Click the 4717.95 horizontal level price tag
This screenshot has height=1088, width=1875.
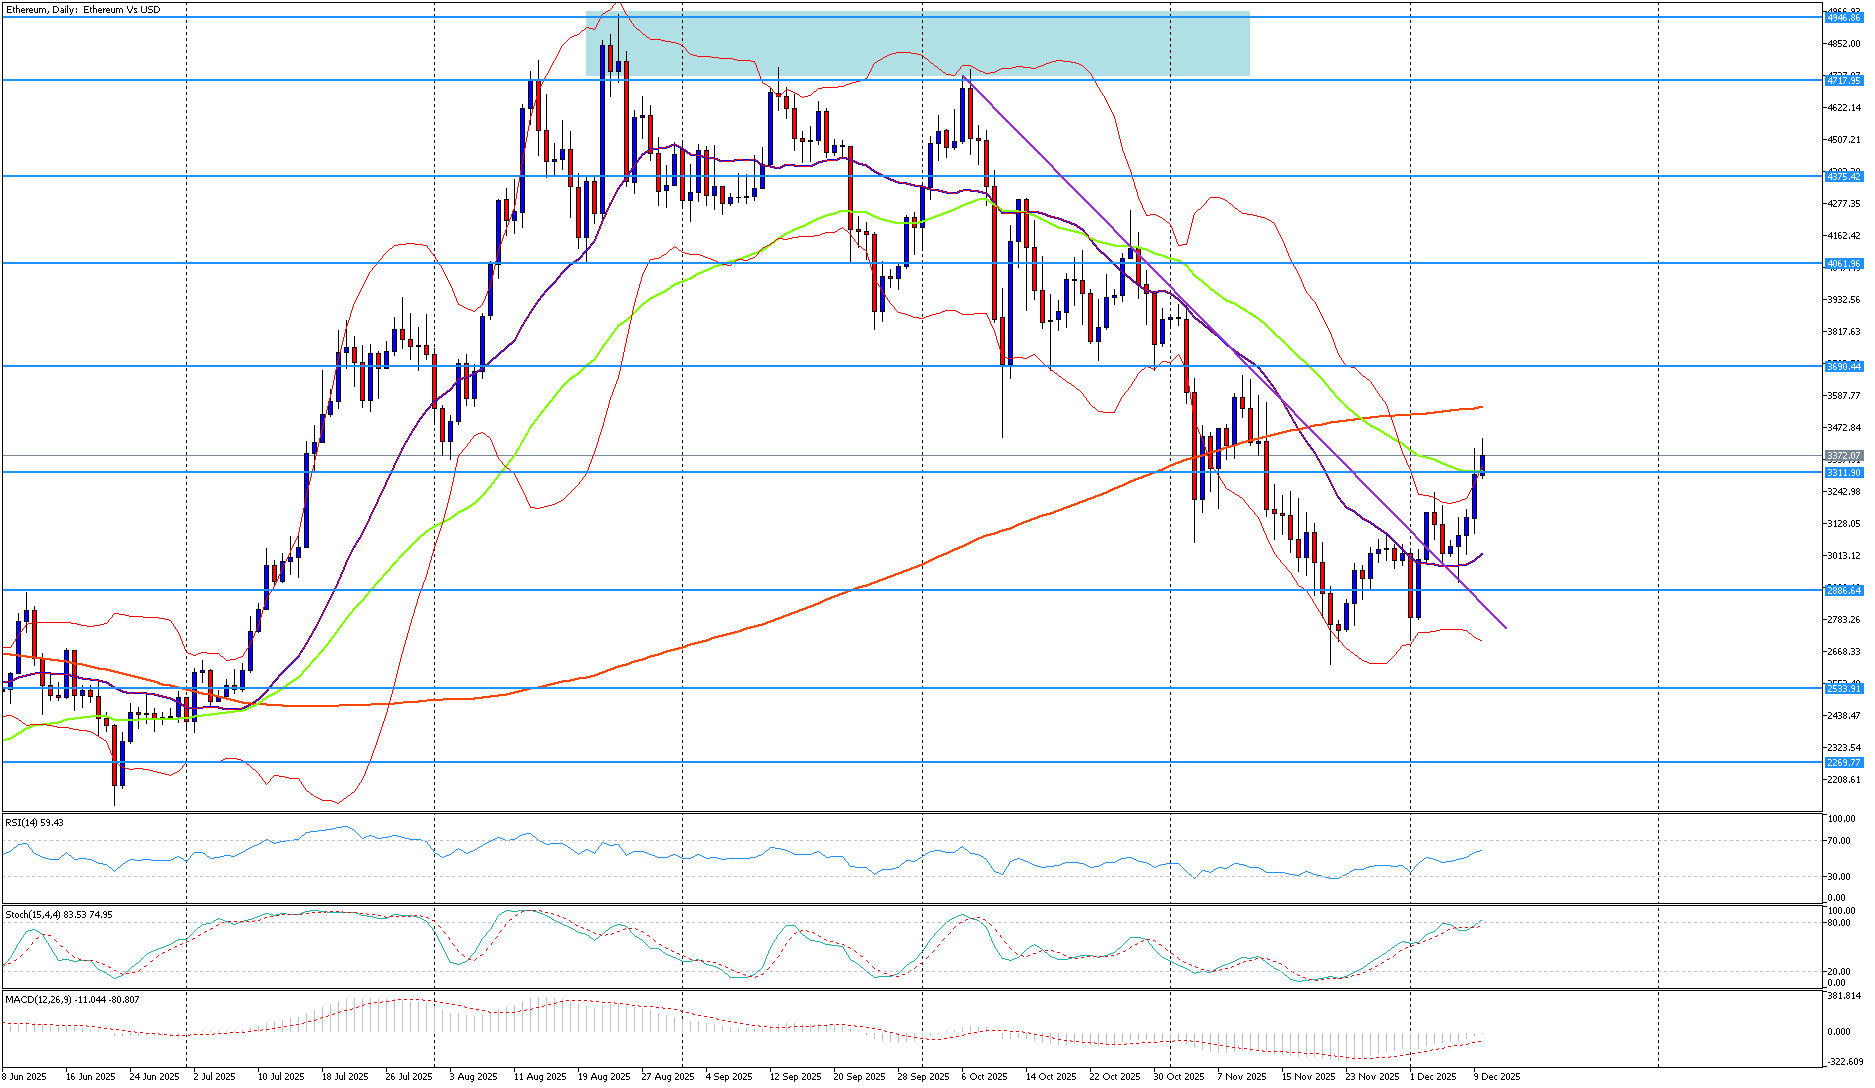tap(1843, 80)
